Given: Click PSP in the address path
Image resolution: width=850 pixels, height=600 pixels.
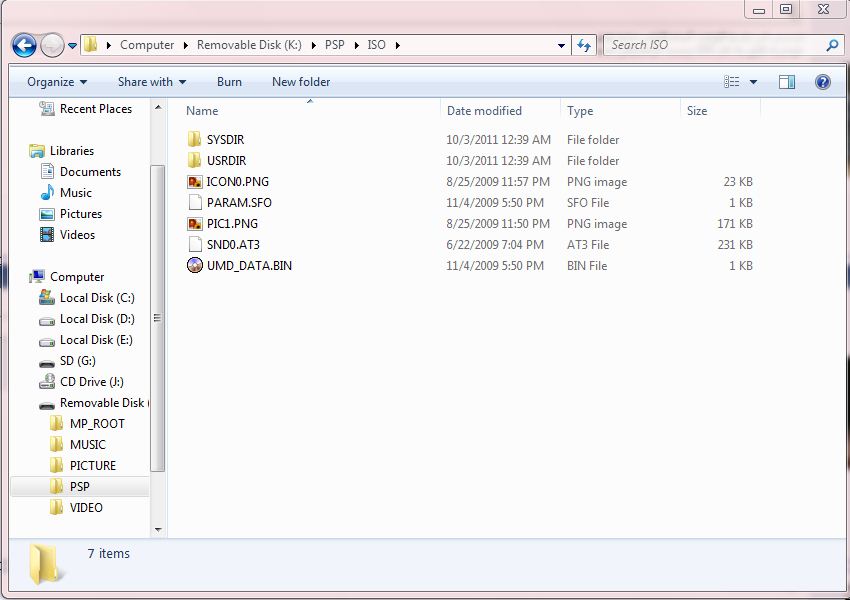Looking at the screenshot, I should 334,45.
